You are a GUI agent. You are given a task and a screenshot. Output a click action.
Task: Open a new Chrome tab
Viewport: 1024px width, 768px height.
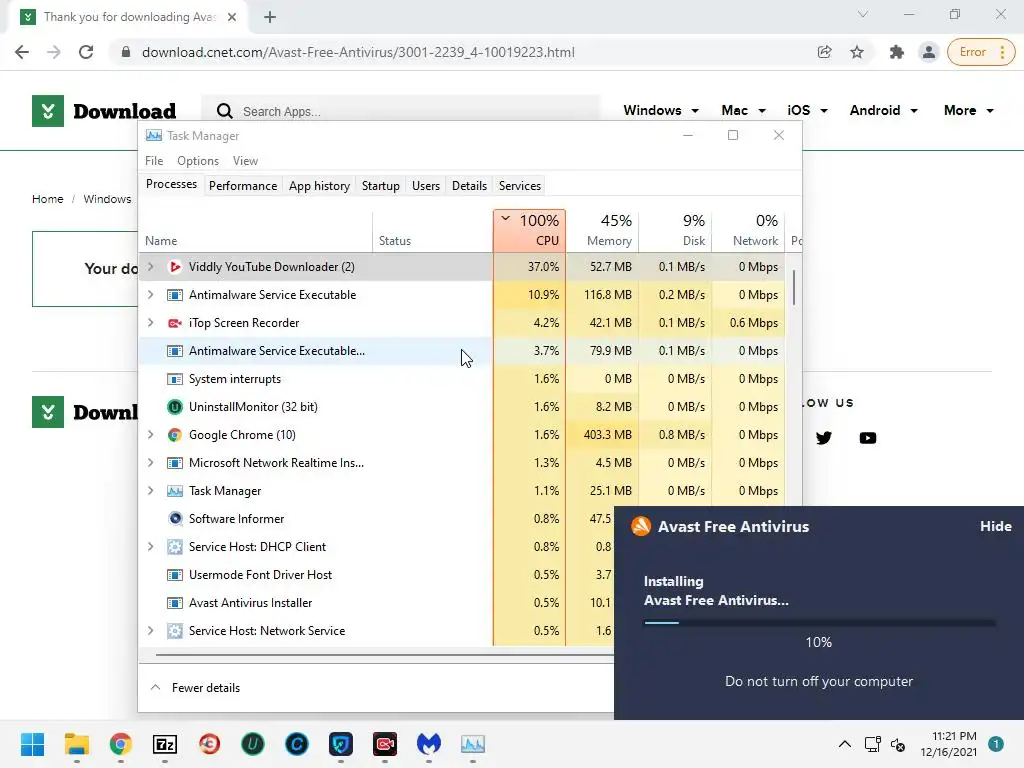[270, 17]
